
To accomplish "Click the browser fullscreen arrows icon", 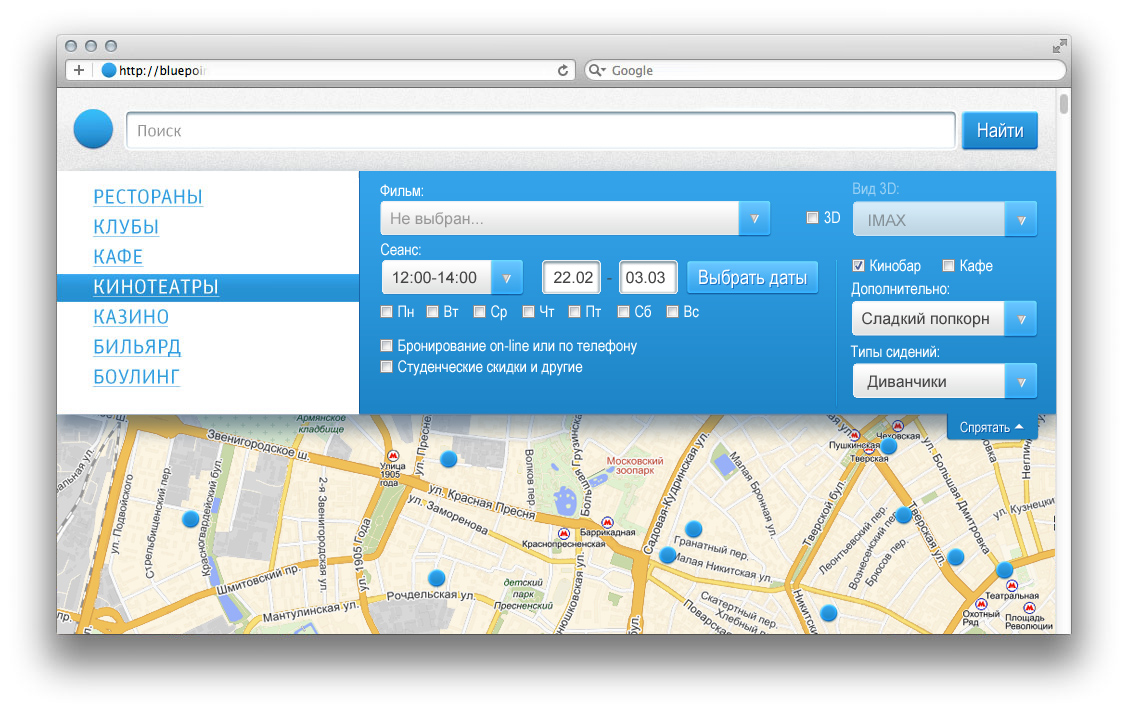I will [x=1059, y=46].
